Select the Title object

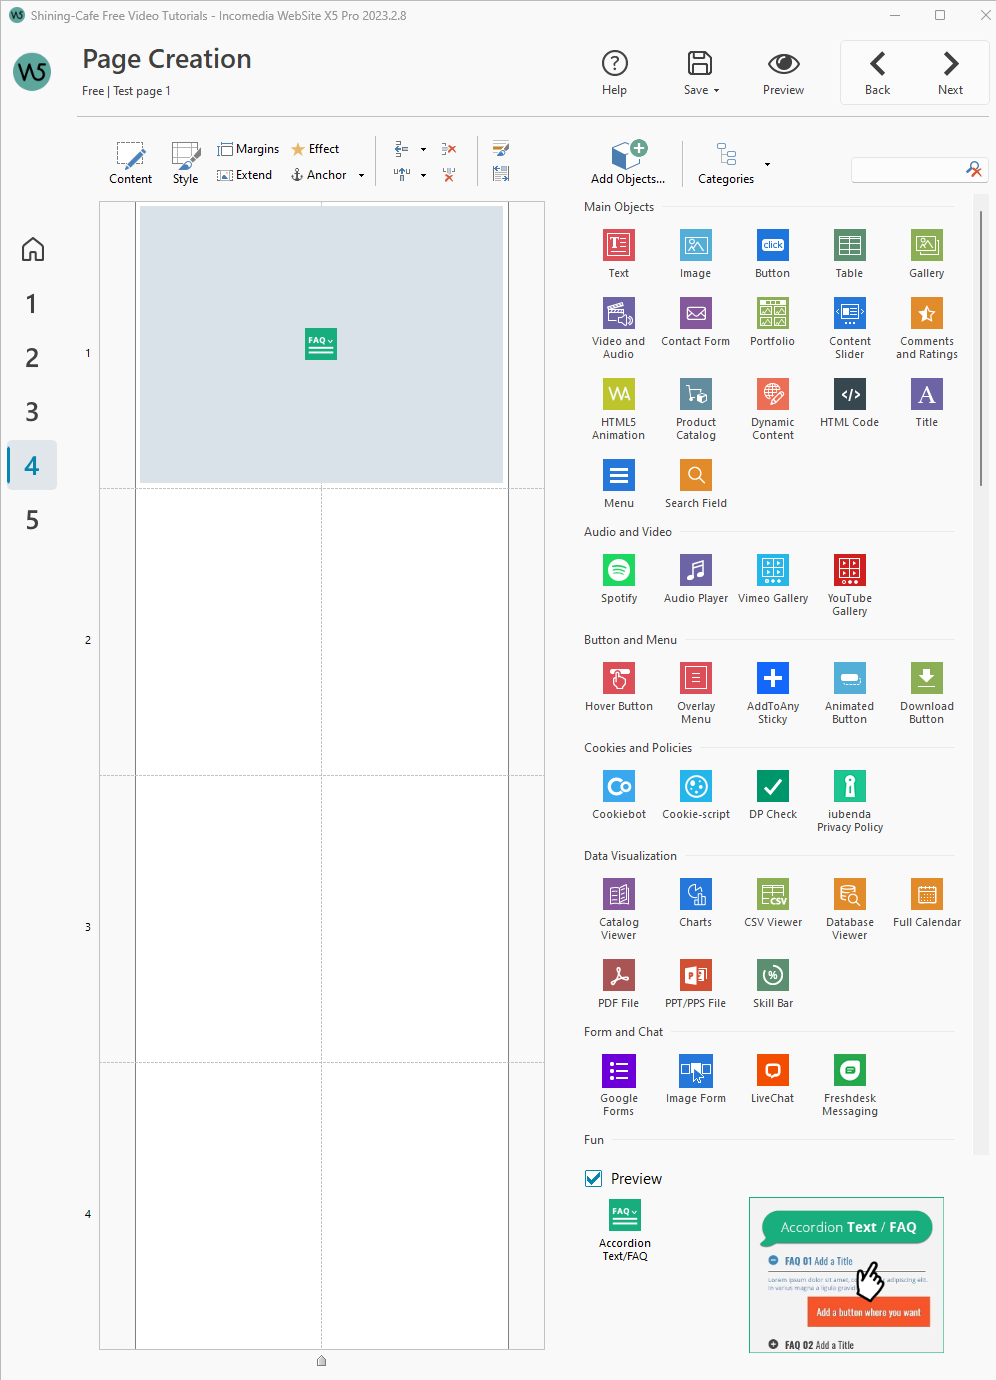tap(926, 394)
